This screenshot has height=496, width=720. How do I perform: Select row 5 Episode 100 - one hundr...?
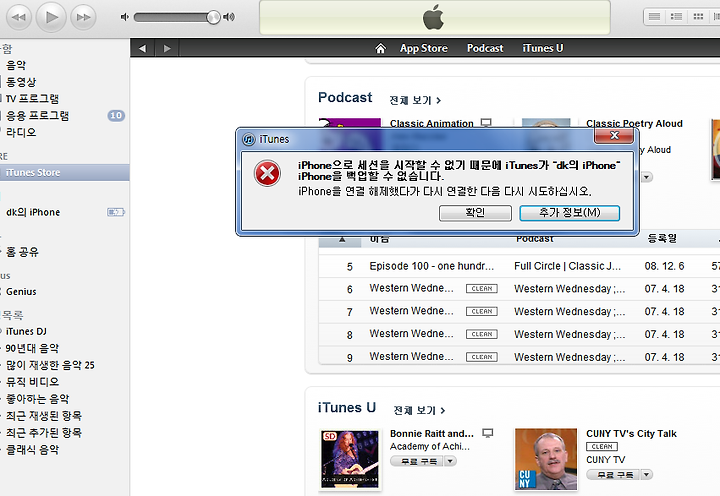pos(432,266)
